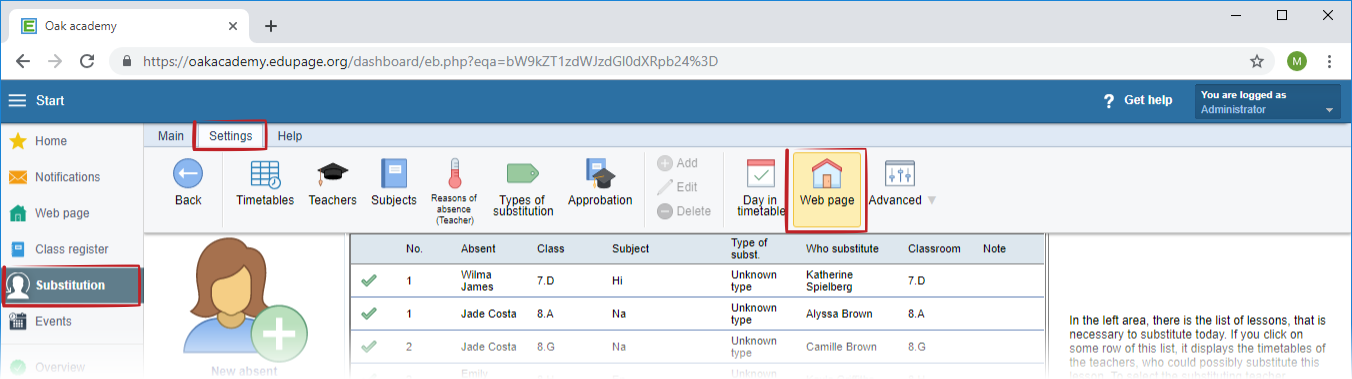Click the Subject column header

[630, 249]
